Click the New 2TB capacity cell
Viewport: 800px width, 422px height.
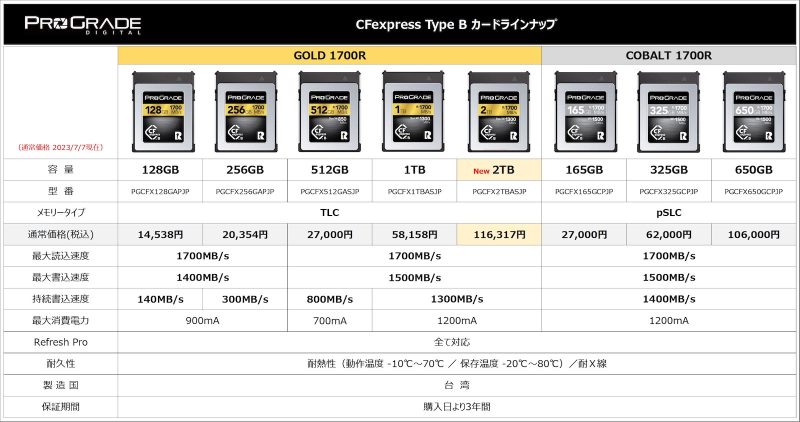[499, 170]
